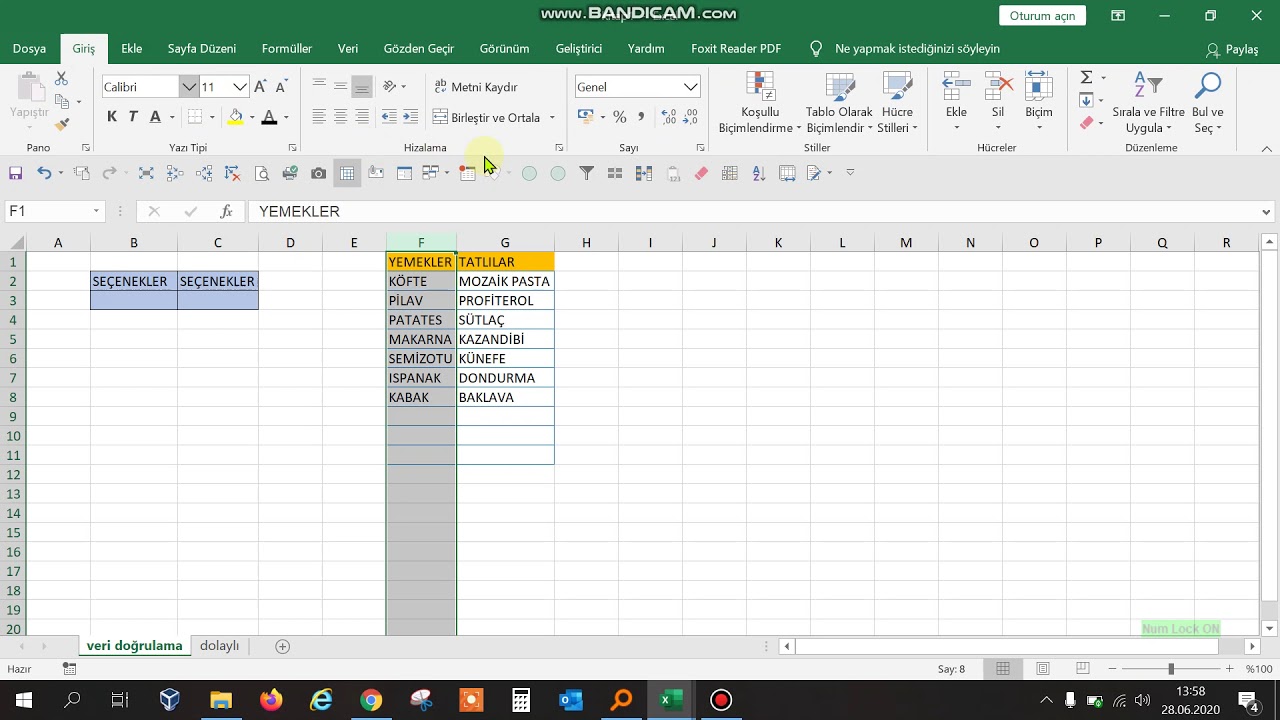Image resolution: width=1280 pixels, height=720 pixels.
Task: Toggle center horizontal alignment
Action: pos(340,117)
